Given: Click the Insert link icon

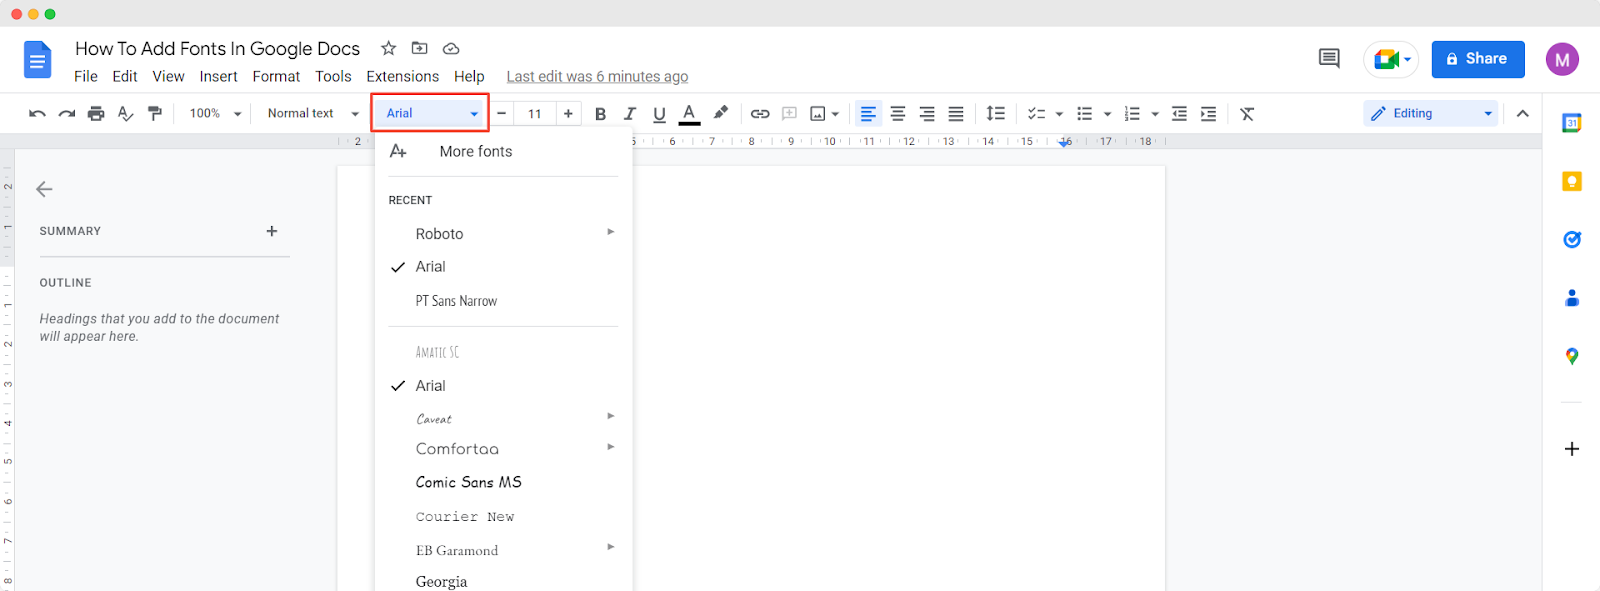Looking at the screenshot, I should (x=760, y=114).
